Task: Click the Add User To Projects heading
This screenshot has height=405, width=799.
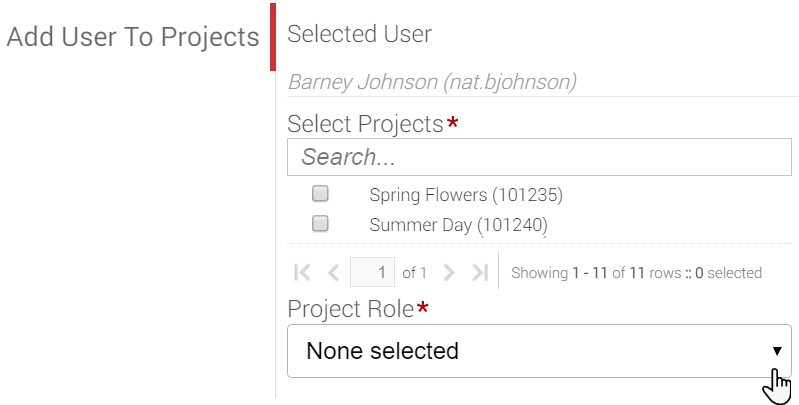Action: [x=133, y=37]
